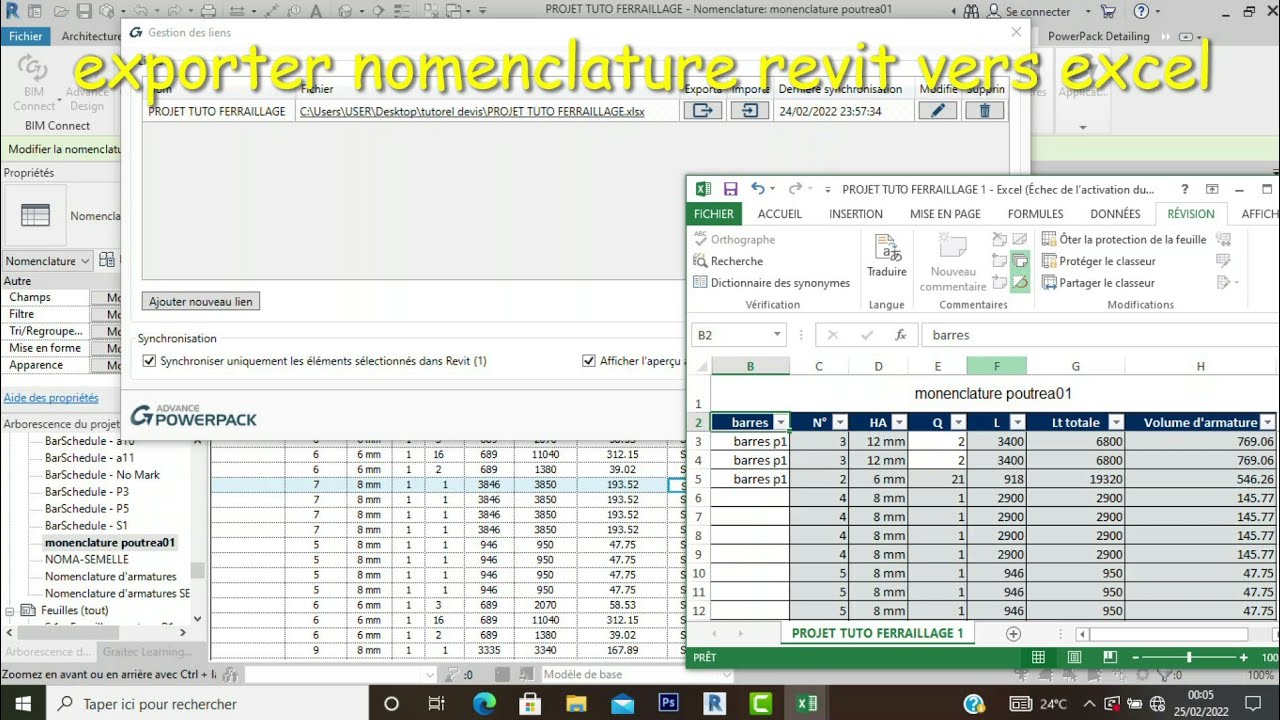Toggle Synchroniser uniquement les éléments sélectionnés checkbox
This screenshot has height=720, width=1280.
150,361
